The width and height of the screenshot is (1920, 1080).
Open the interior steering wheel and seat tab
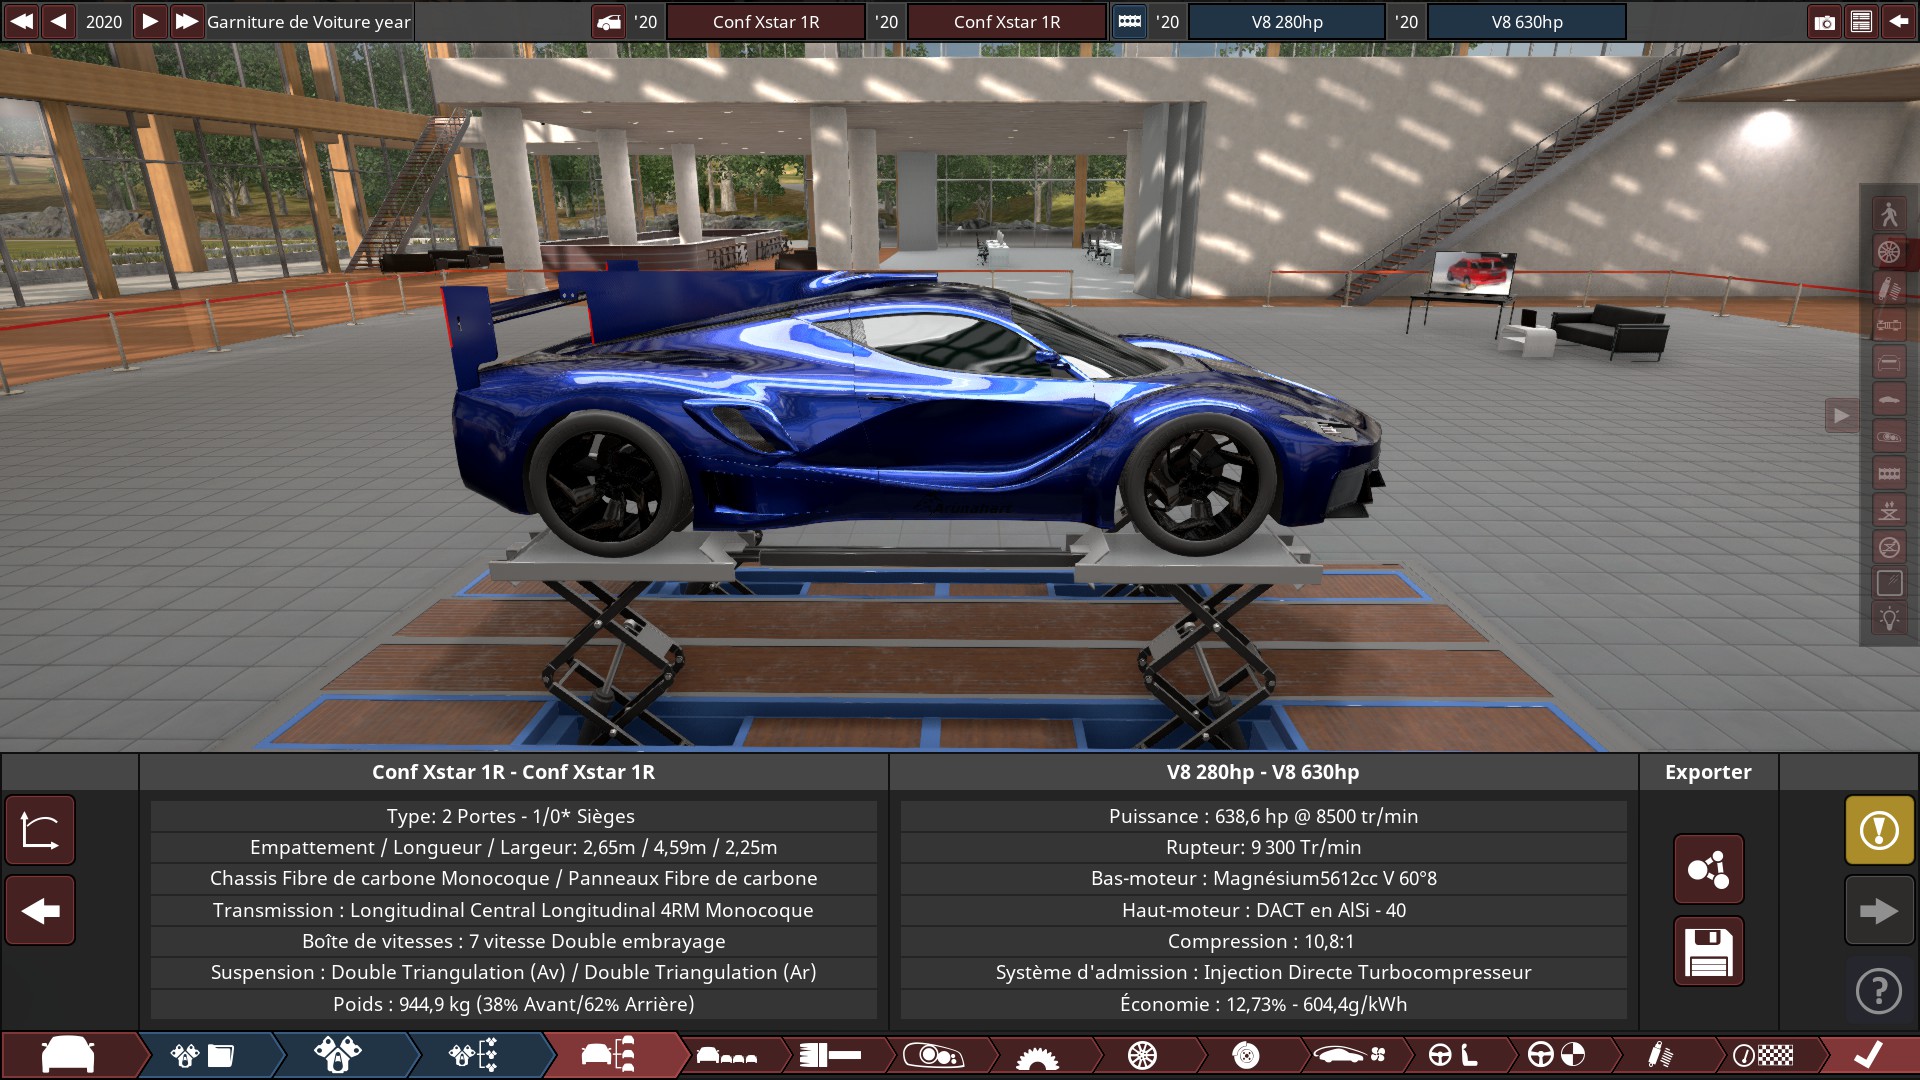click(1453, 1055)
